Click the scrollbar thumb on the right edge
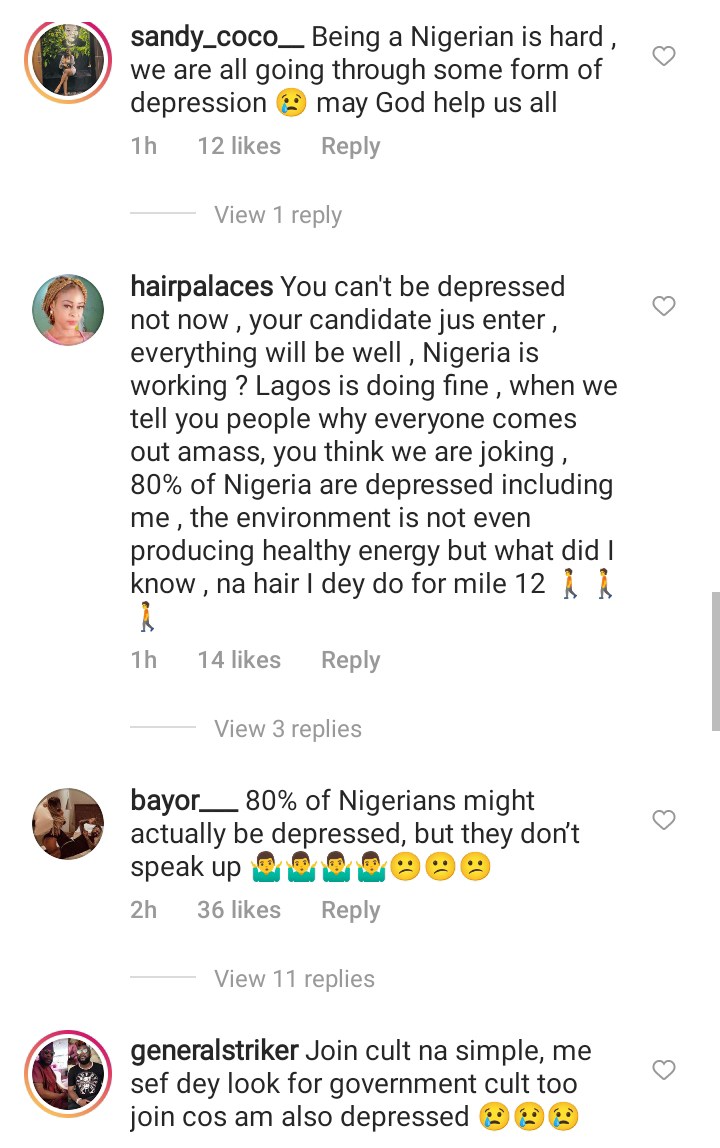 tap(715, 660)
